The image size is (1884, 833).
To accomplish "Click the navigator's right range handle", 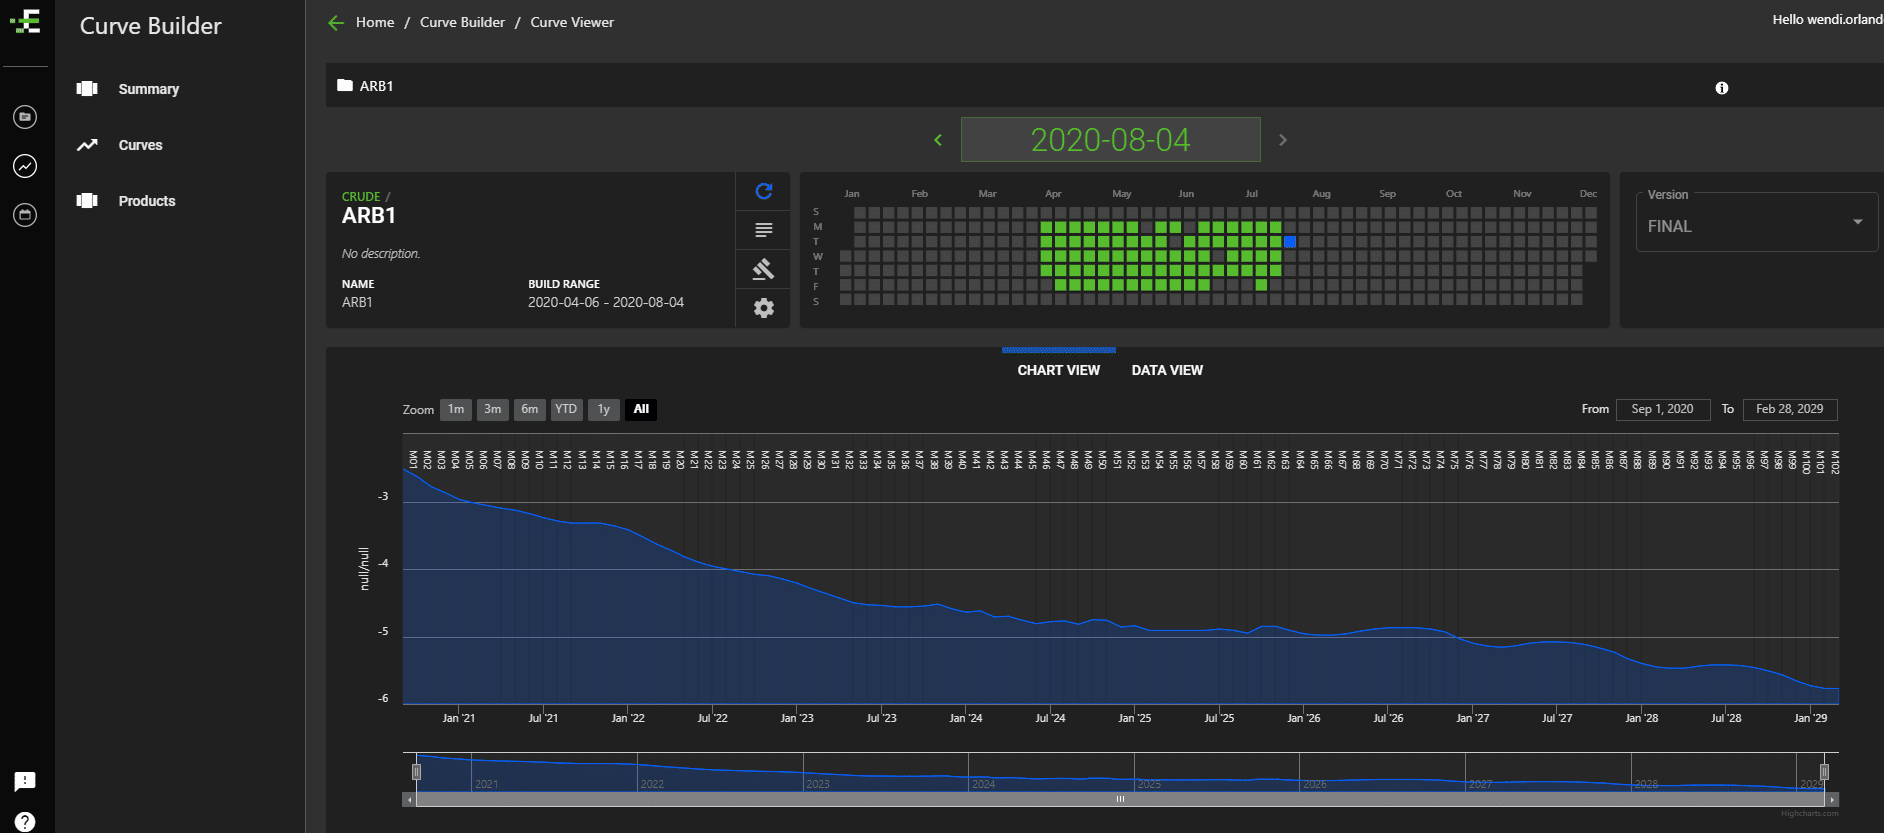I will click(1824, 771).
